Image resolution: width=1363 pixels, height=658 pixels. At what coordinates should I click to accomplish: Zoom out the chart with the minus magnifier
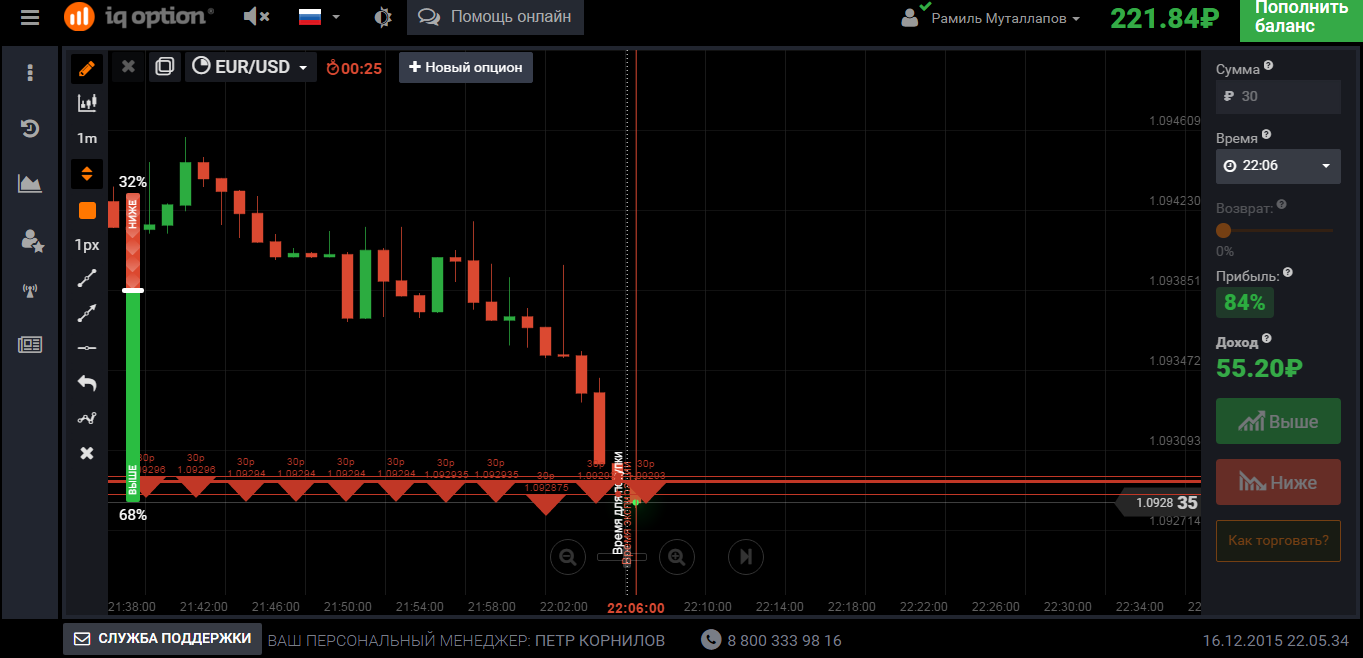pos(568,556)
